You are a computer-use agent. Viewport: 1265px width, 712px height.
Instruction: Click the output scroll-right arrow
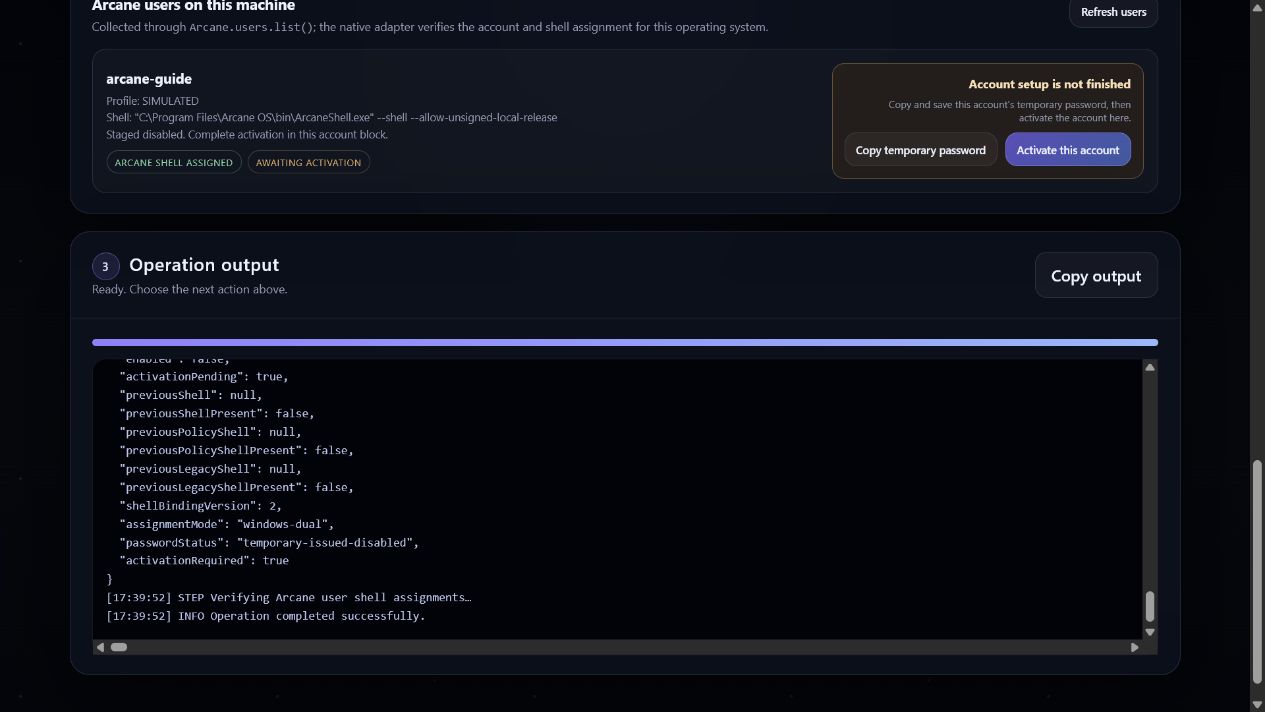pos(1135,647)
